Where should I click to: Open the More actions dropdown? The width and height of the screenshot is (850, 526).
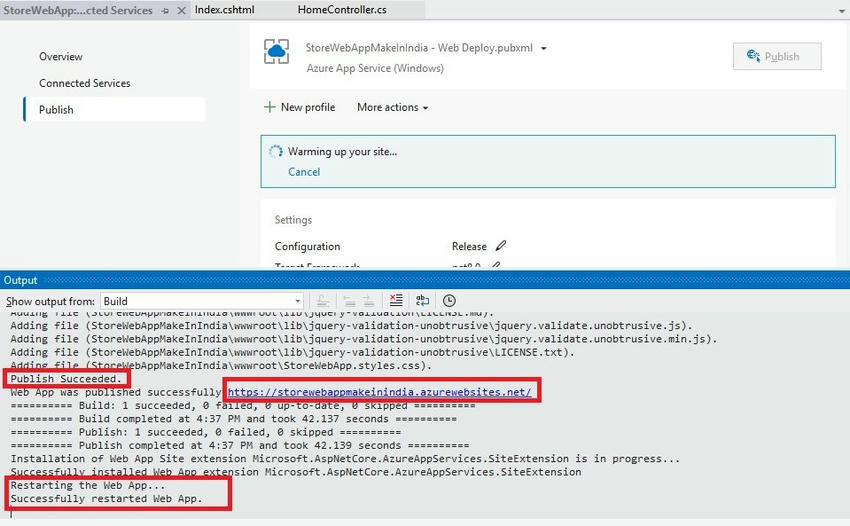(x=392, y=107)
